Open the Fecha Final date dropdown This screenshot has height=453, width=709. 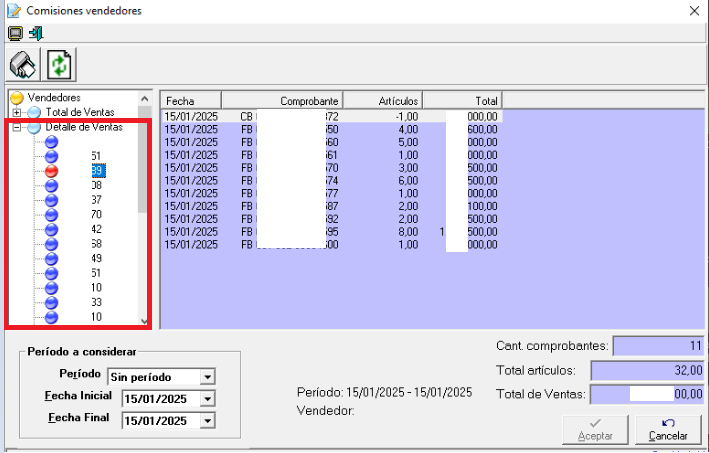click(207, 421)
